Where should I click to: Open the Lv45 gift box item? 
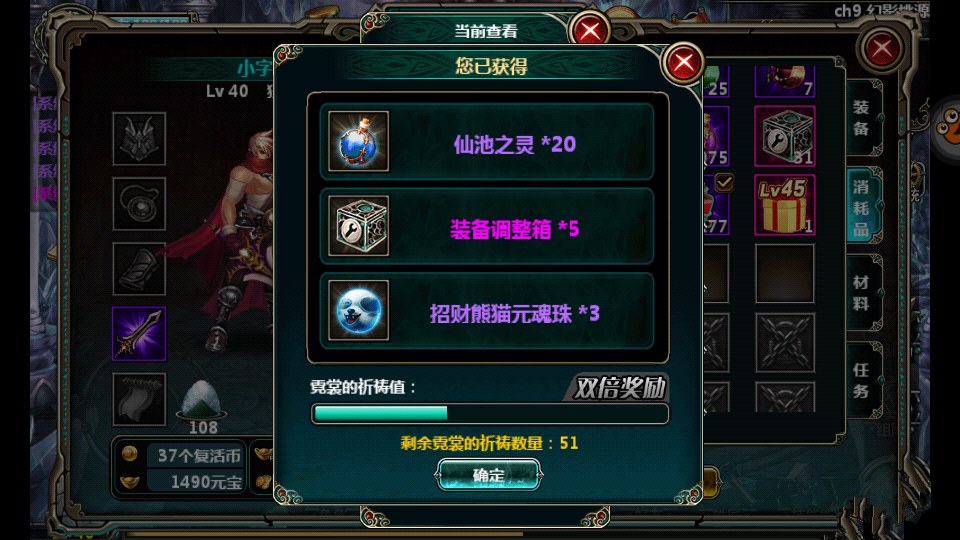pos(784,205)
